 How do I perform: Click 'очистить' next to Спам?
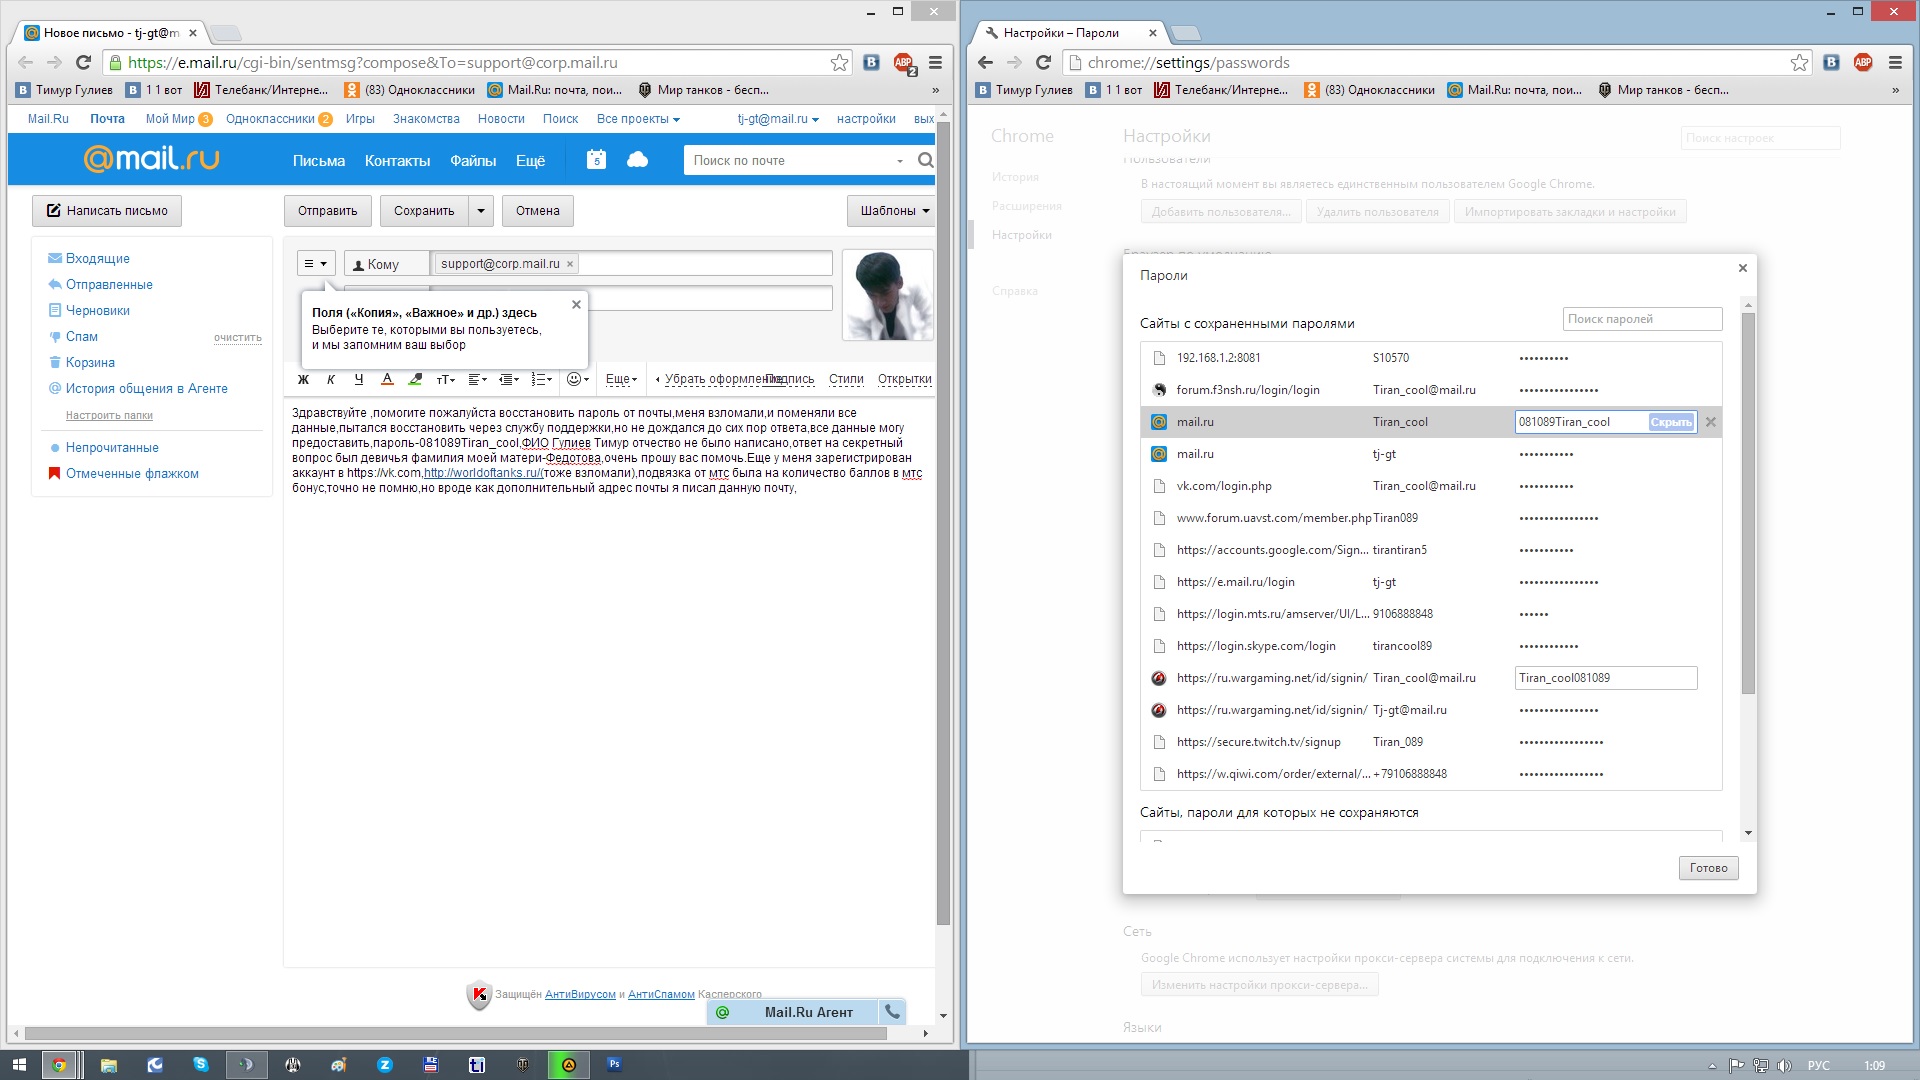tap(238, 338)
